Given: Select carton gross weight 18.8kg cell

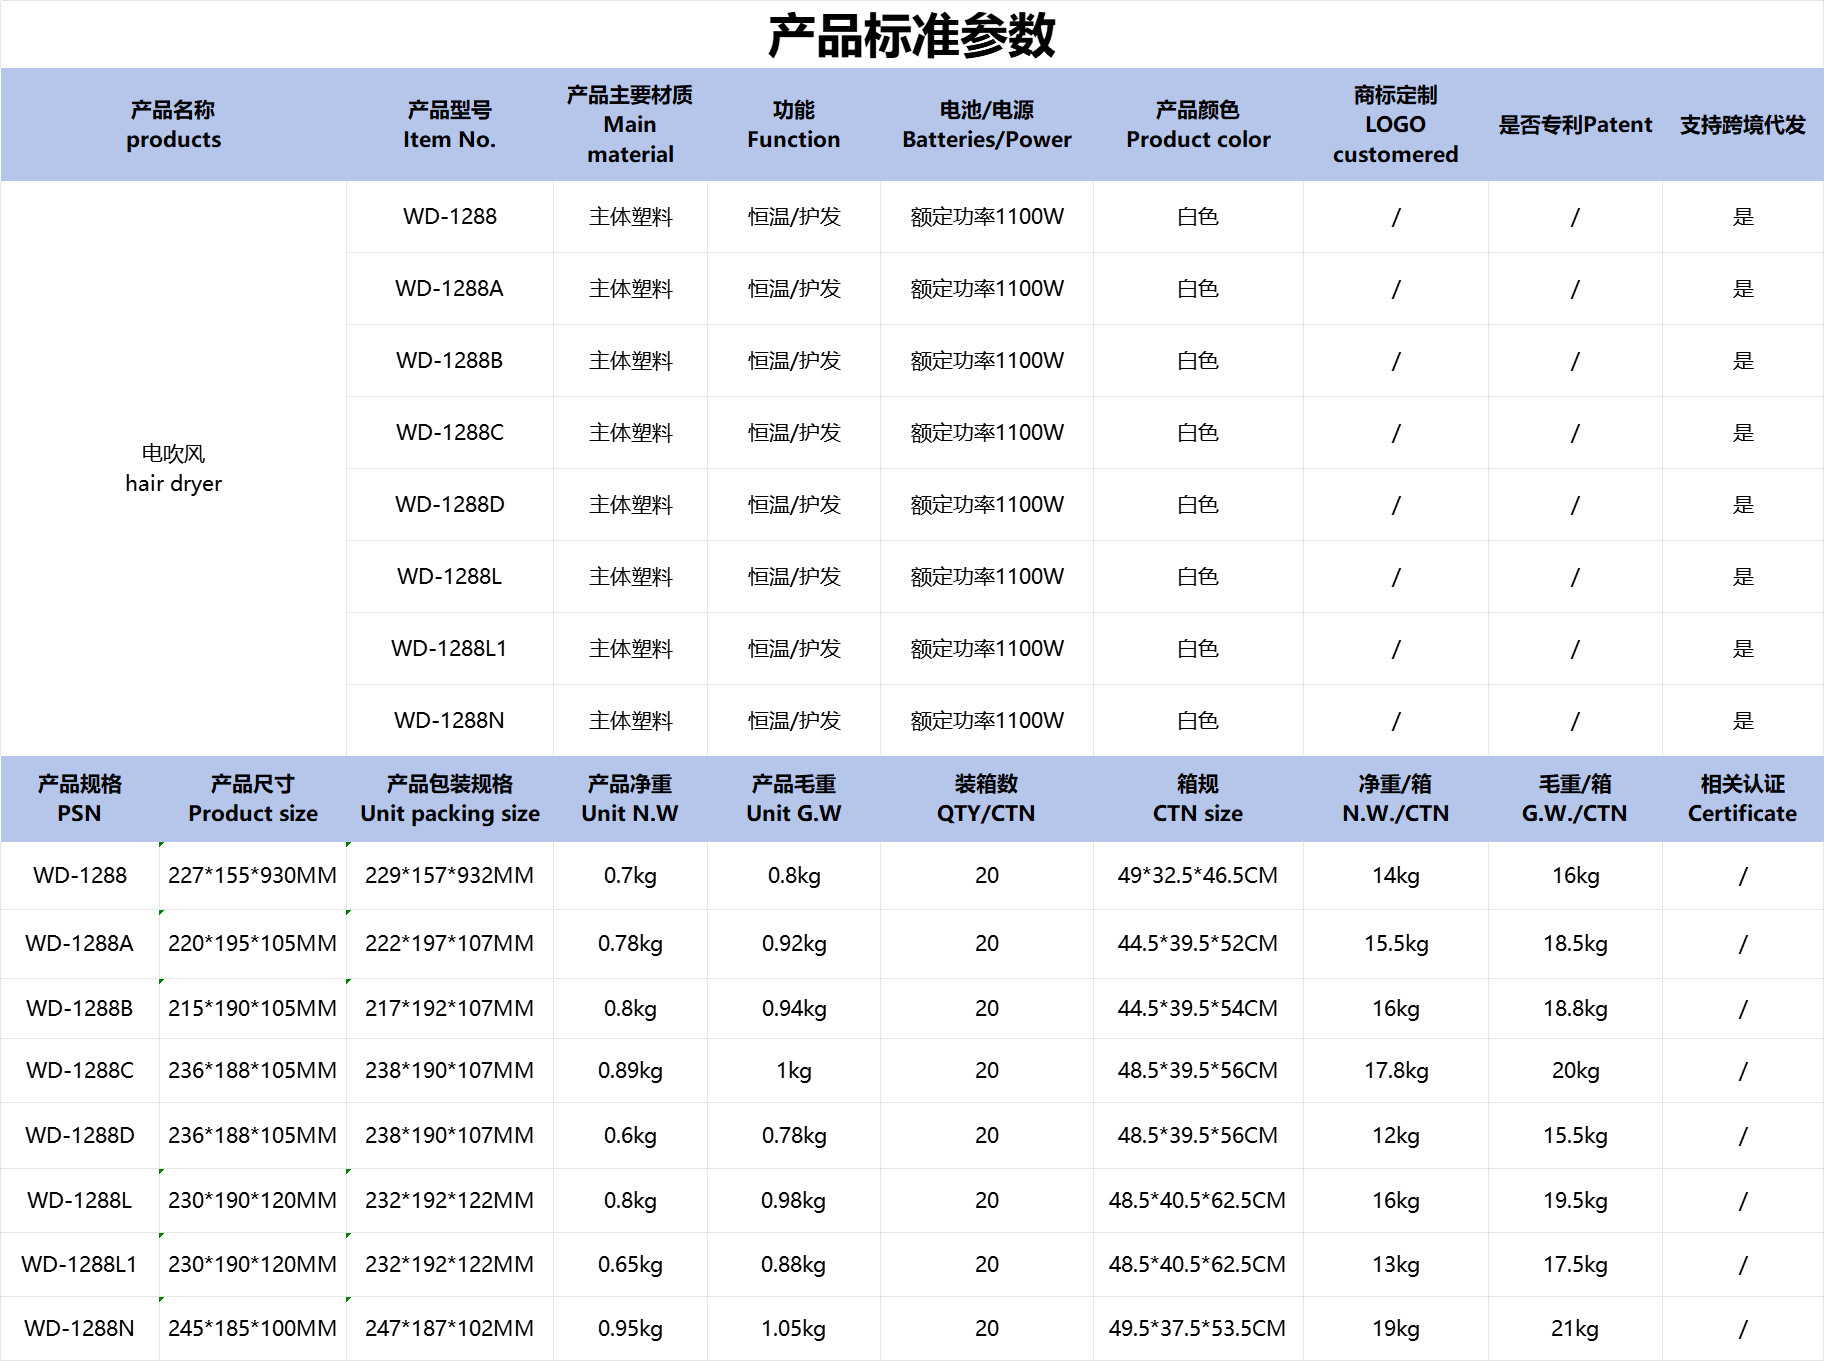Looking at the screenshot, I should pyautogui.click(x=1575, y=1009).
